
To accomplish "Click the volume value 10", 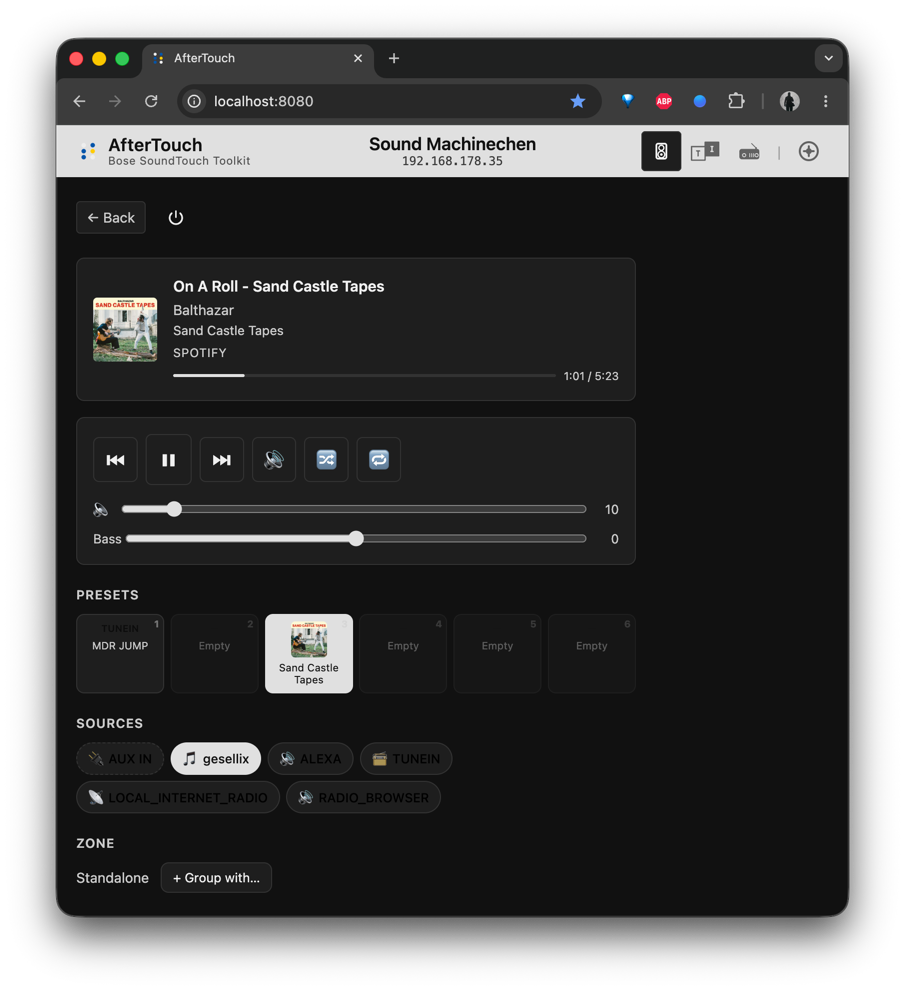I will (611, 509).
